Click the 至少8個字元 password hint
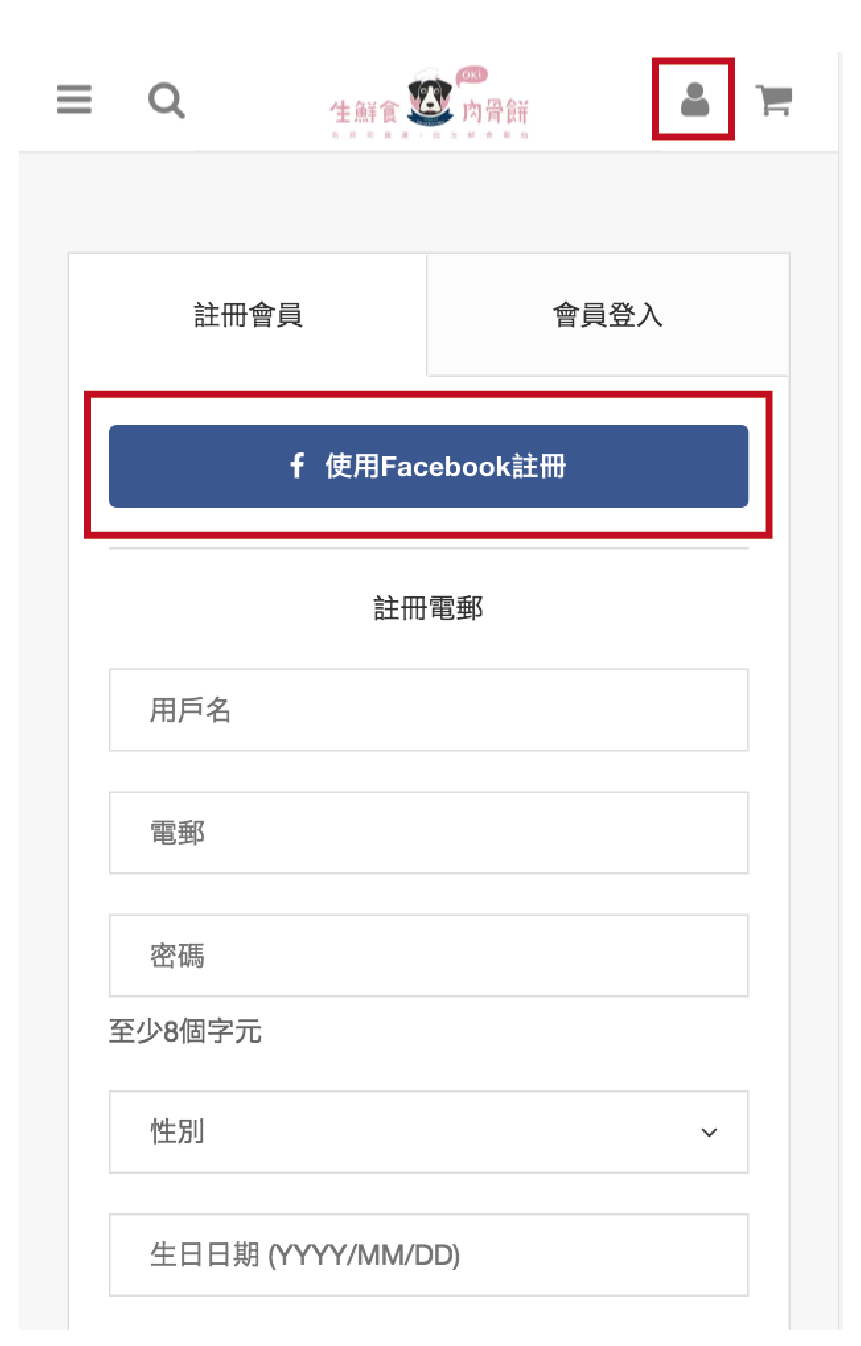 click(185, 1031)
